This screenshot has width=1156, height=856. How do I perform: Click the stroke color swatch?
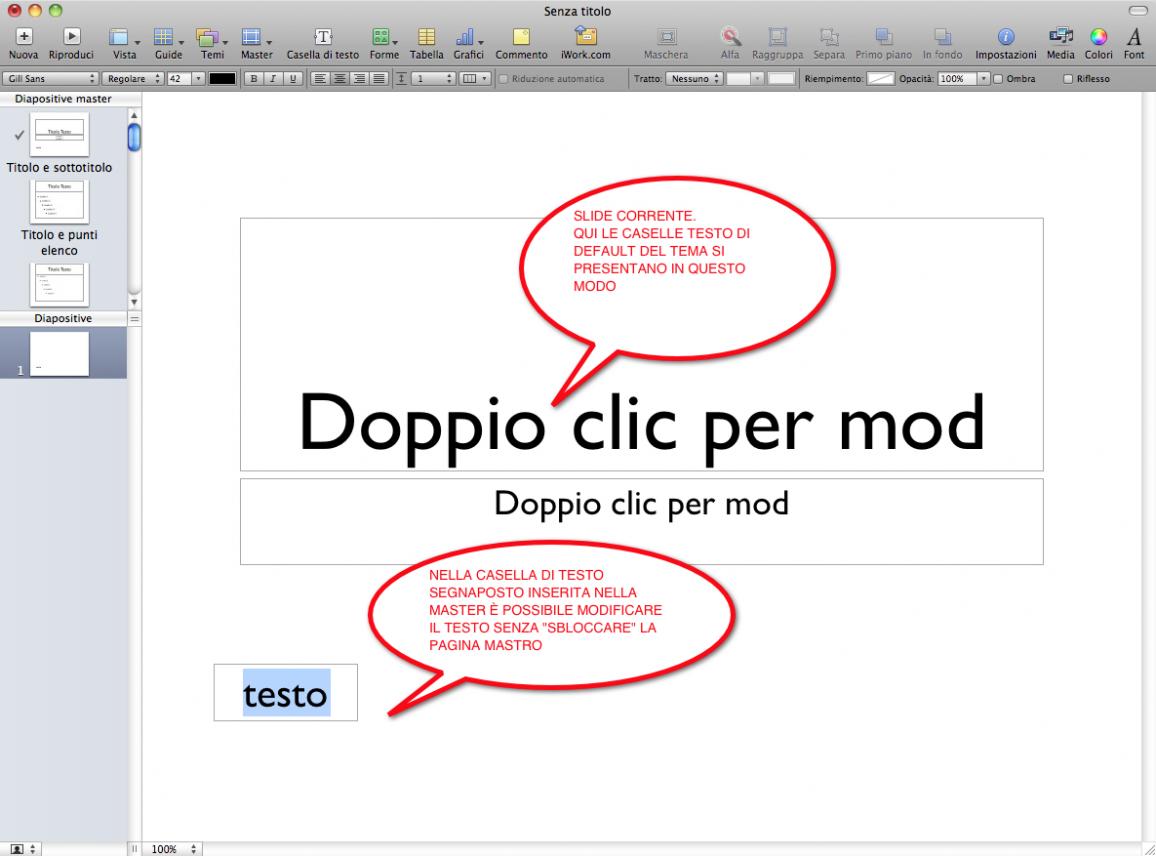(x=781, y=78)
